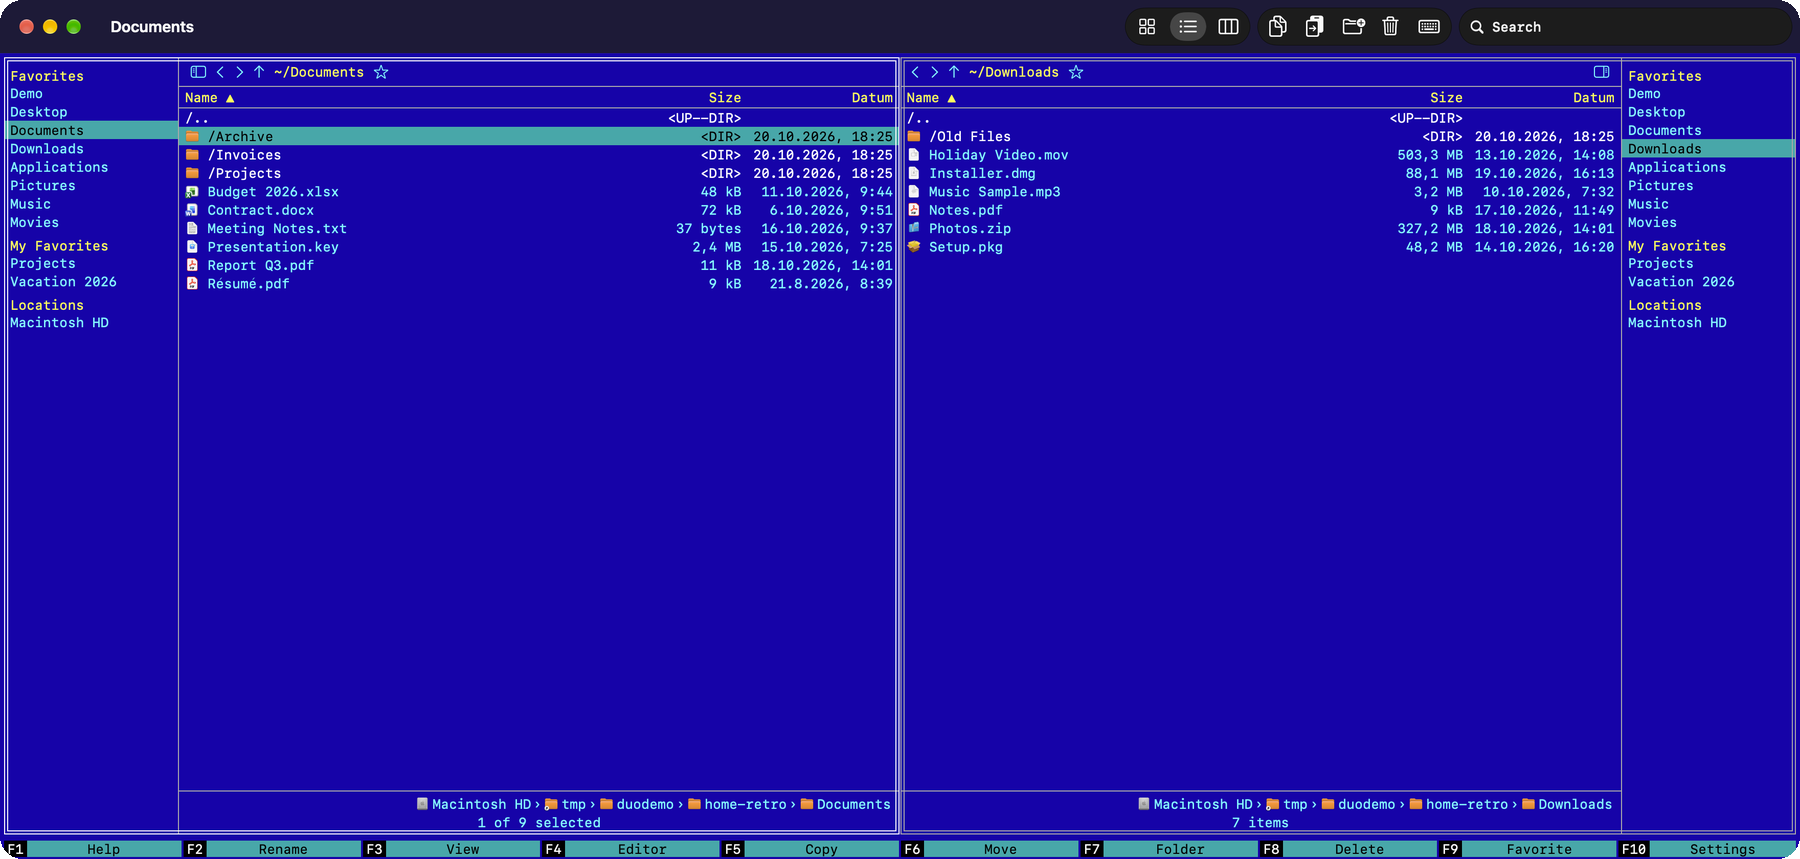1800x859 pixels.
Task: Click the keyboard icon in toolbar
Action: (1429, 27)
